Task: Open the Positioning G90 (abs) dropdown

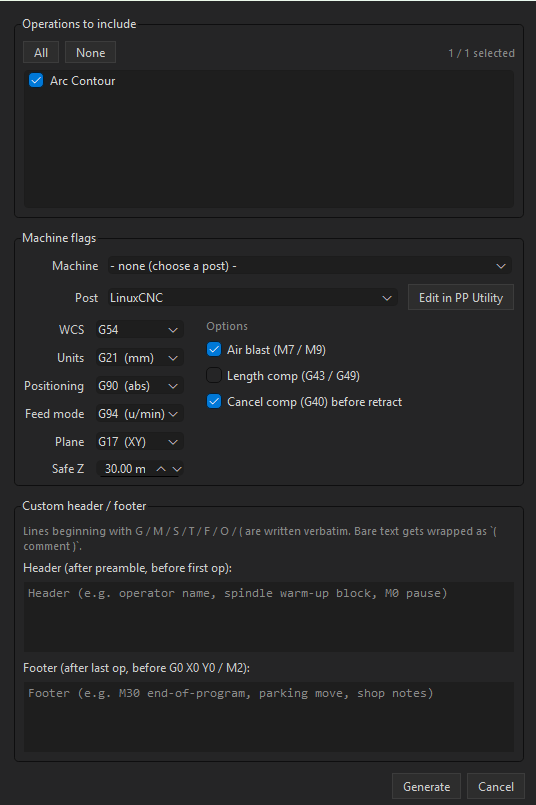Action: pos(139,386)
